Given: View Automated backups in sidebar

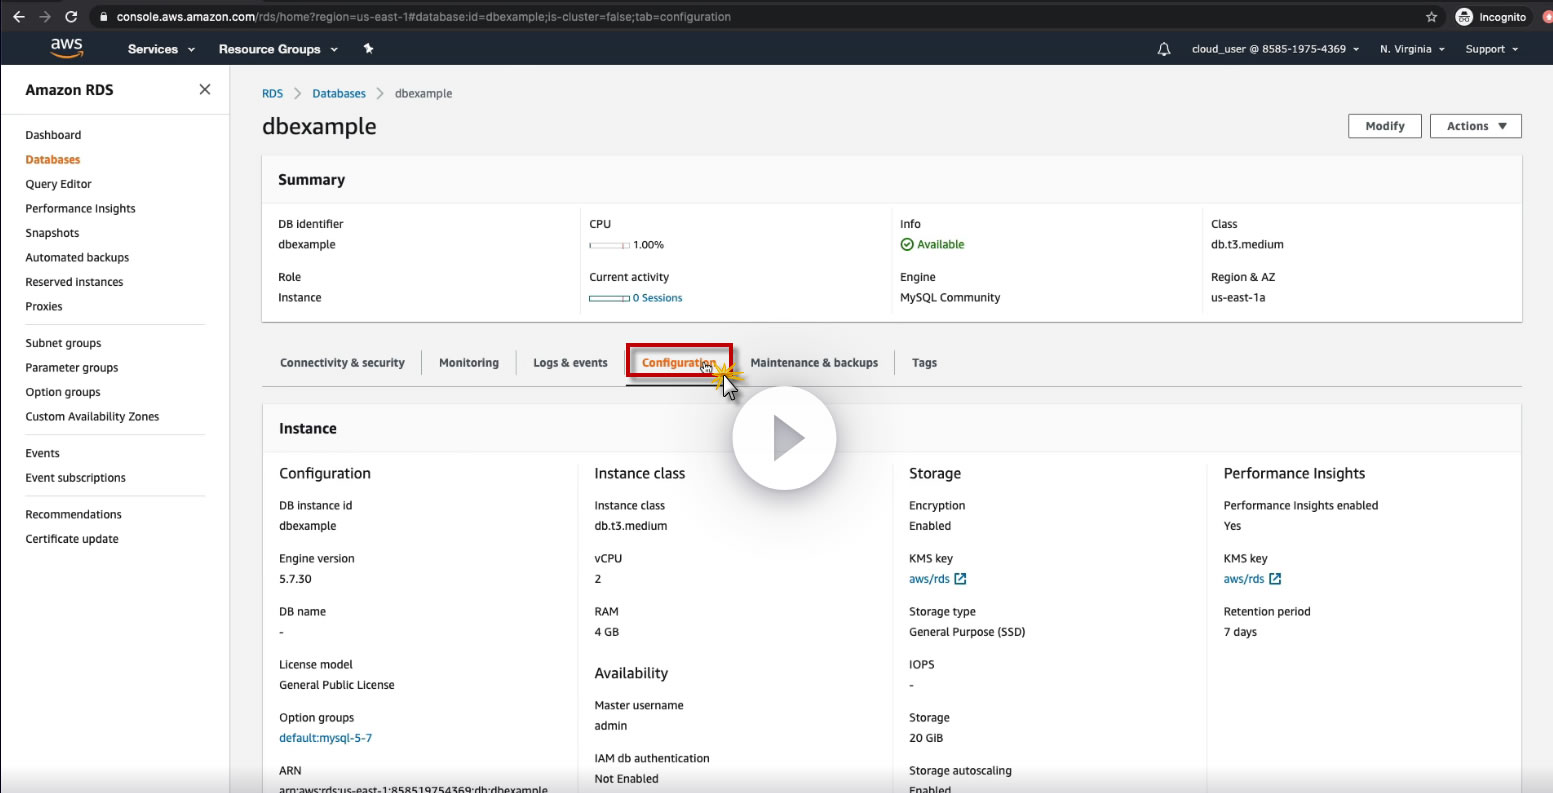Looking at the screenshot, I should [77, 257].
